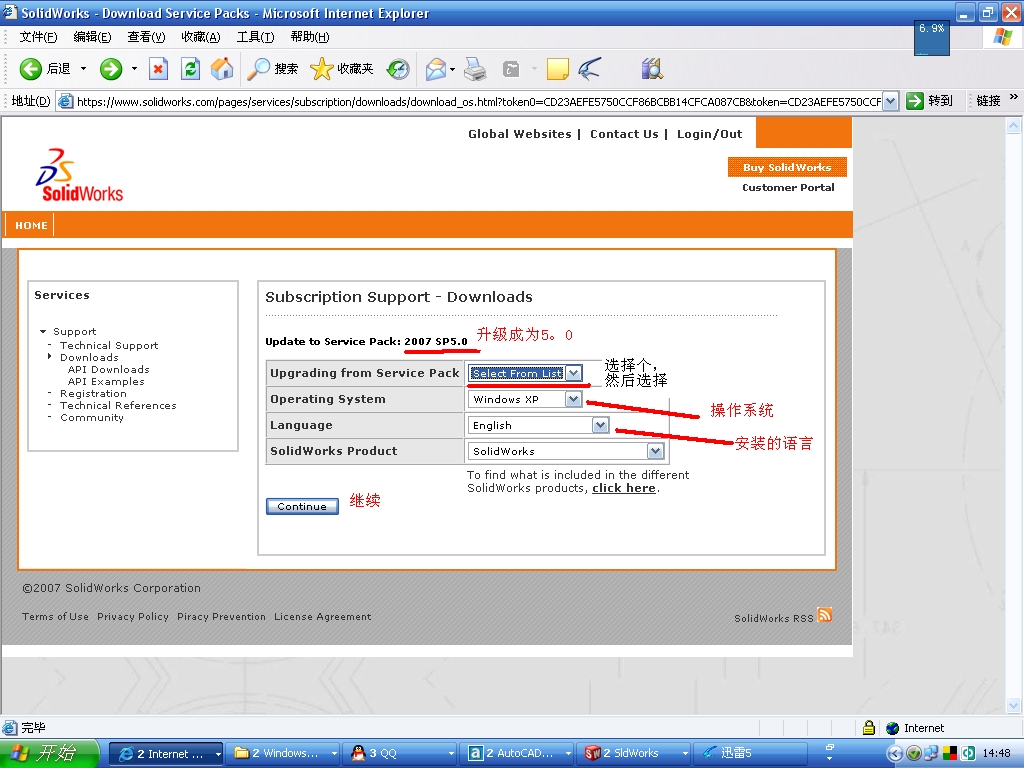Click the History toolbar icon

pos(398,69)
